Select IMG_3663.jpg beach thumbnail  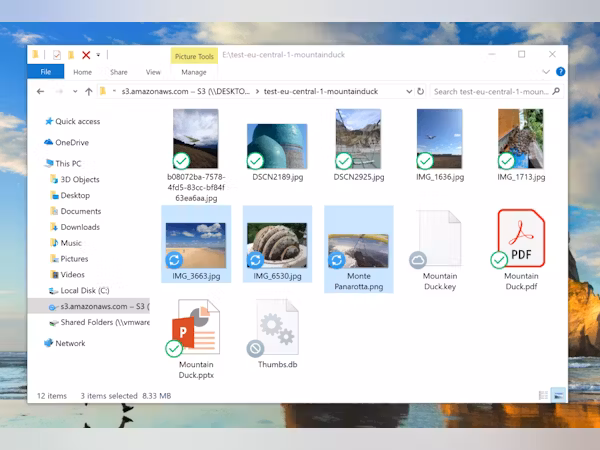[196, 245]
